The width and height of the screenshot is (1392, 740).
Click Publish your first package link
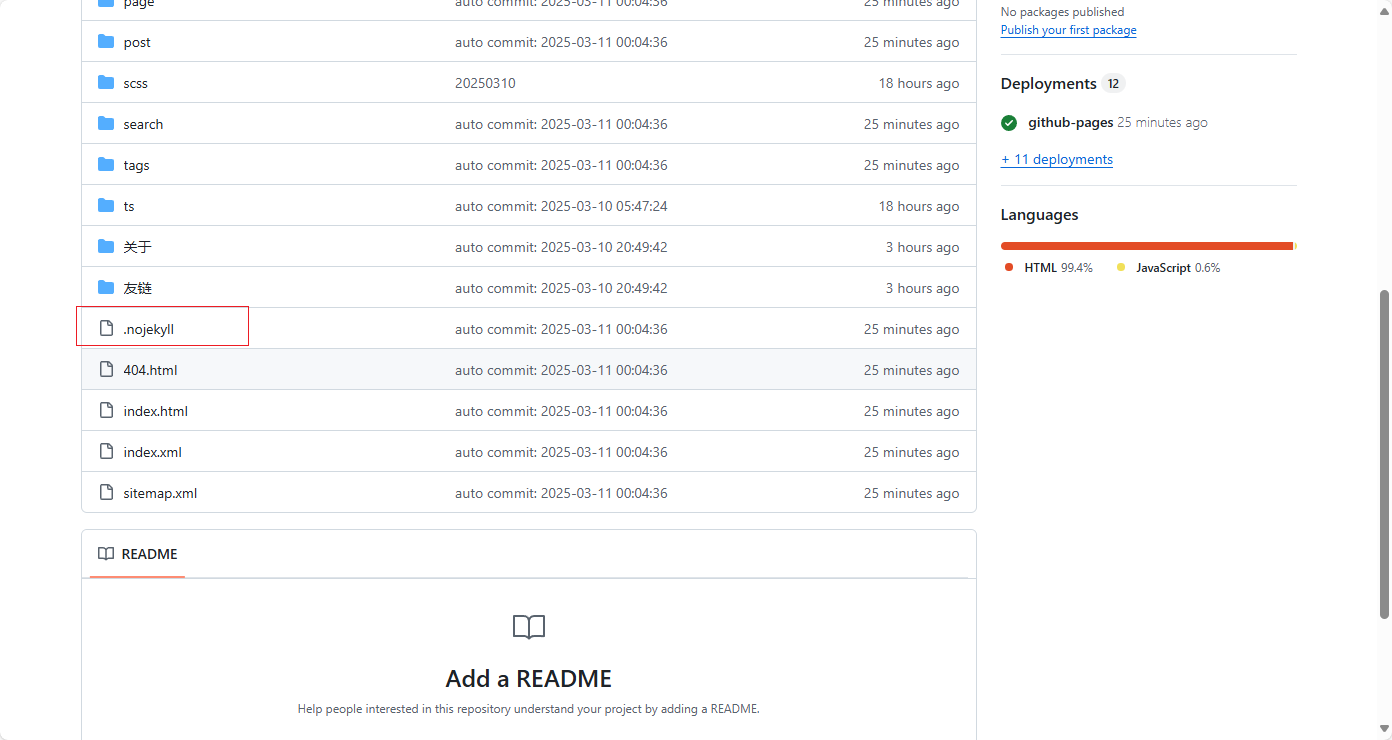coord(1068,30)
